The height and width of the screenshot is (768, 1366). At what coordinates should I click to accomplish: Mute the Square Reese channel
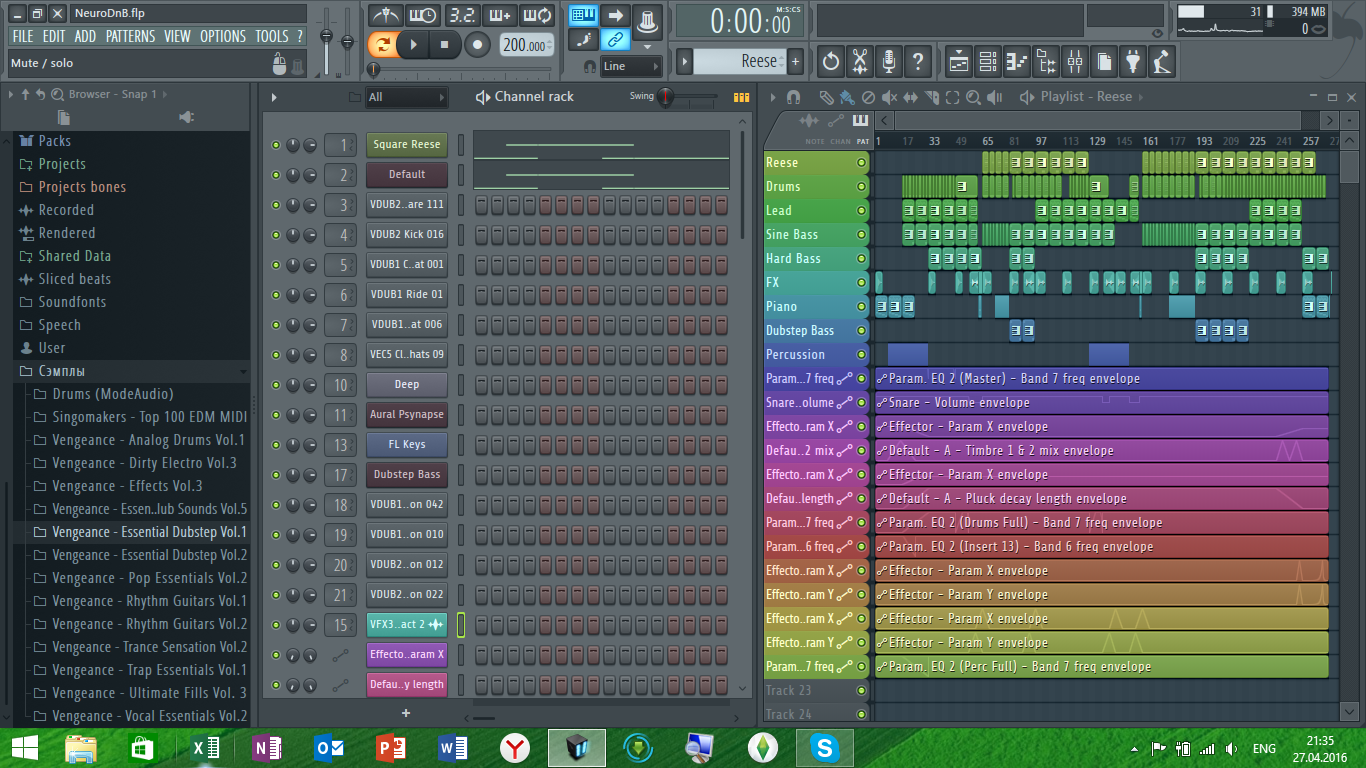276,145
